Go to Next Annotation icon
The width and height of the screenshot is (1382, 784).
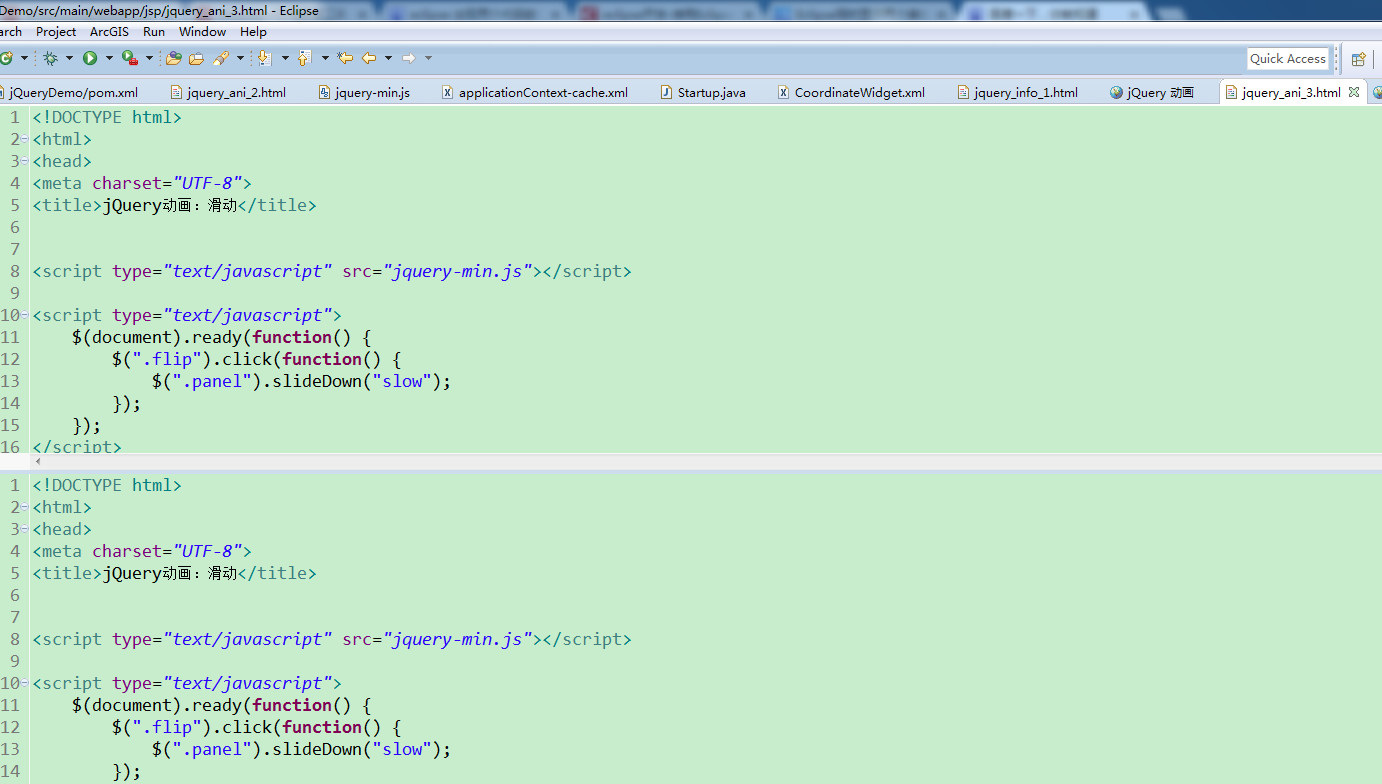(x=265, y=58)
